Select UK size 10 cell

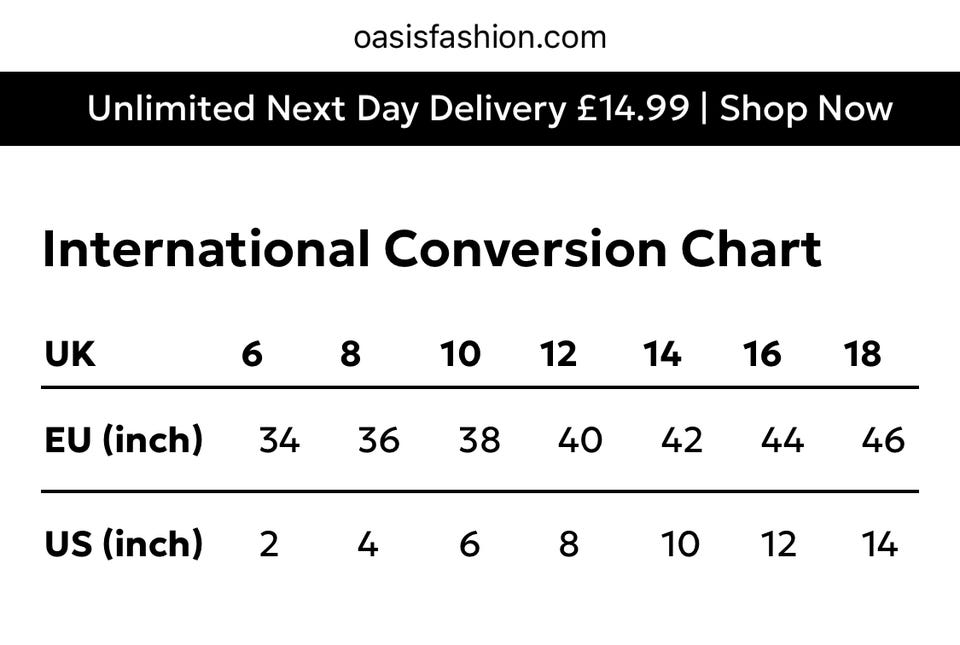tap(460, 354)
